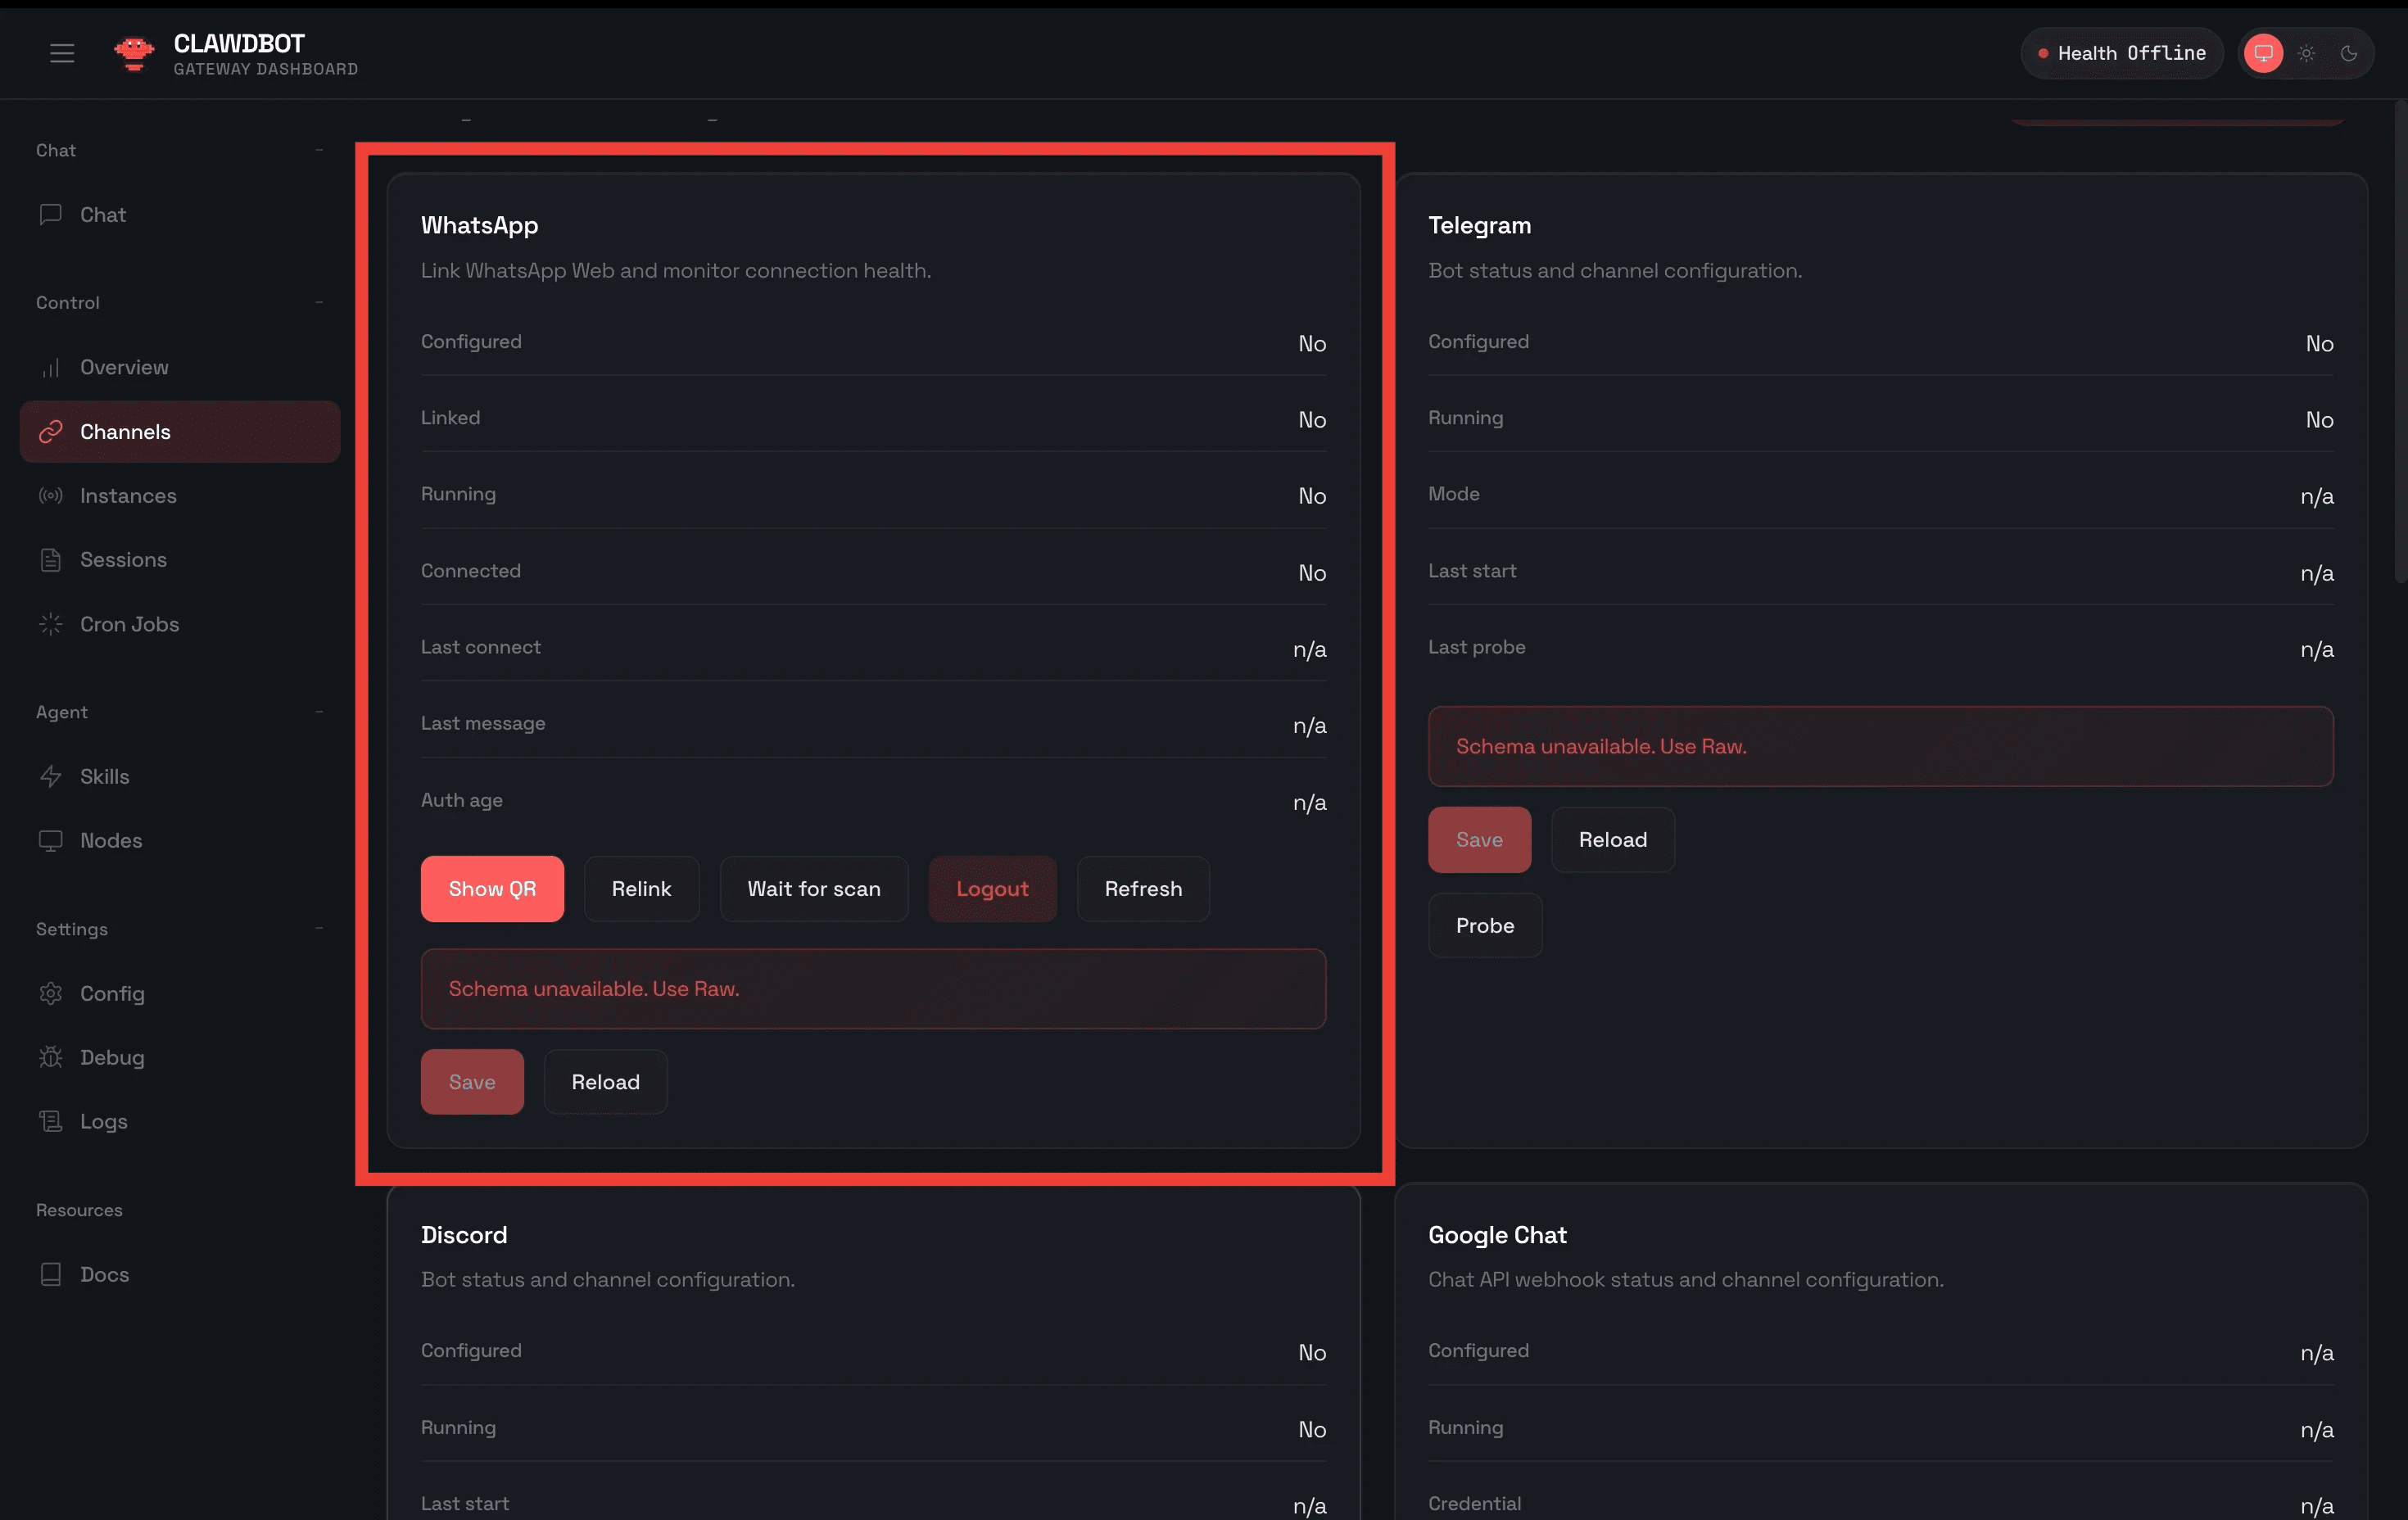This screenshot has width=2408, height=1520.
Task: Open the Debug bug icon item
Action: [112, 1057]
